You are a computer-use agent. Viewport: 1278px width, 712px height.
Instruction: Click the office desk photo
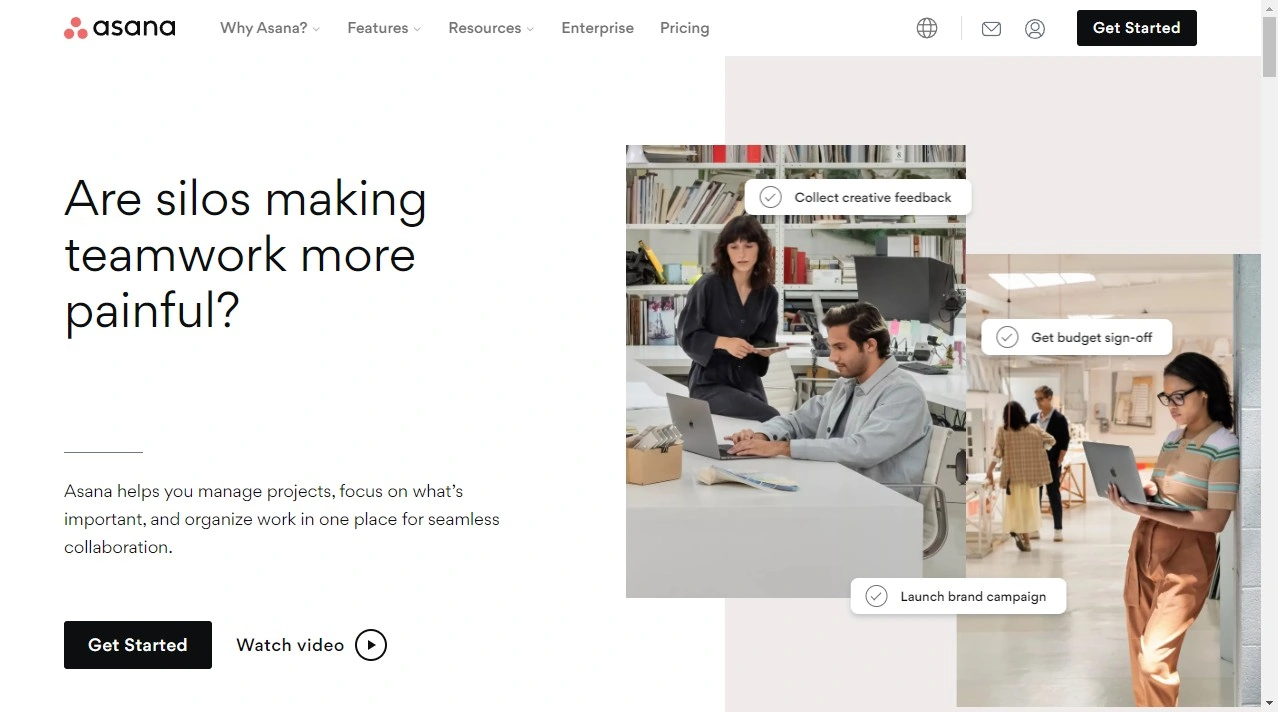click(x=780, y=420)
